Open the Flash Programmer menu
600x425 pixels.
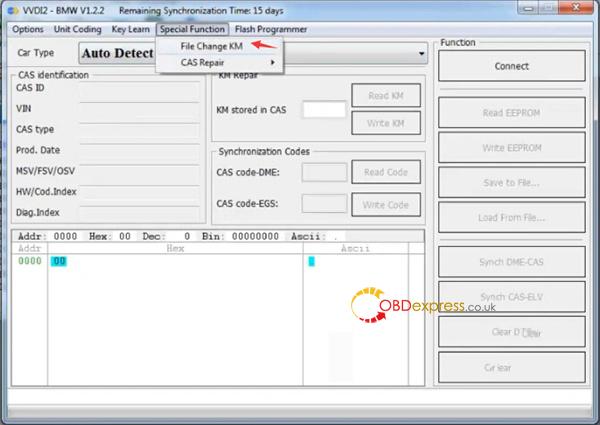[271, 29]
